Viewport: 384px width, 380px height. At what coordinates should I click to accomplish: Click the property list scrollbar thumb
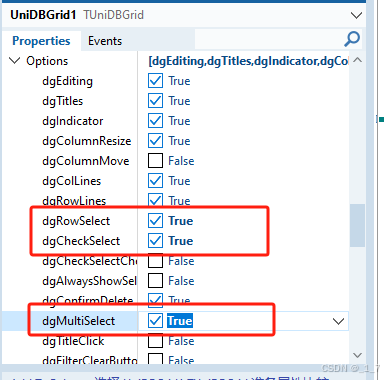click(x=357, y=225)
